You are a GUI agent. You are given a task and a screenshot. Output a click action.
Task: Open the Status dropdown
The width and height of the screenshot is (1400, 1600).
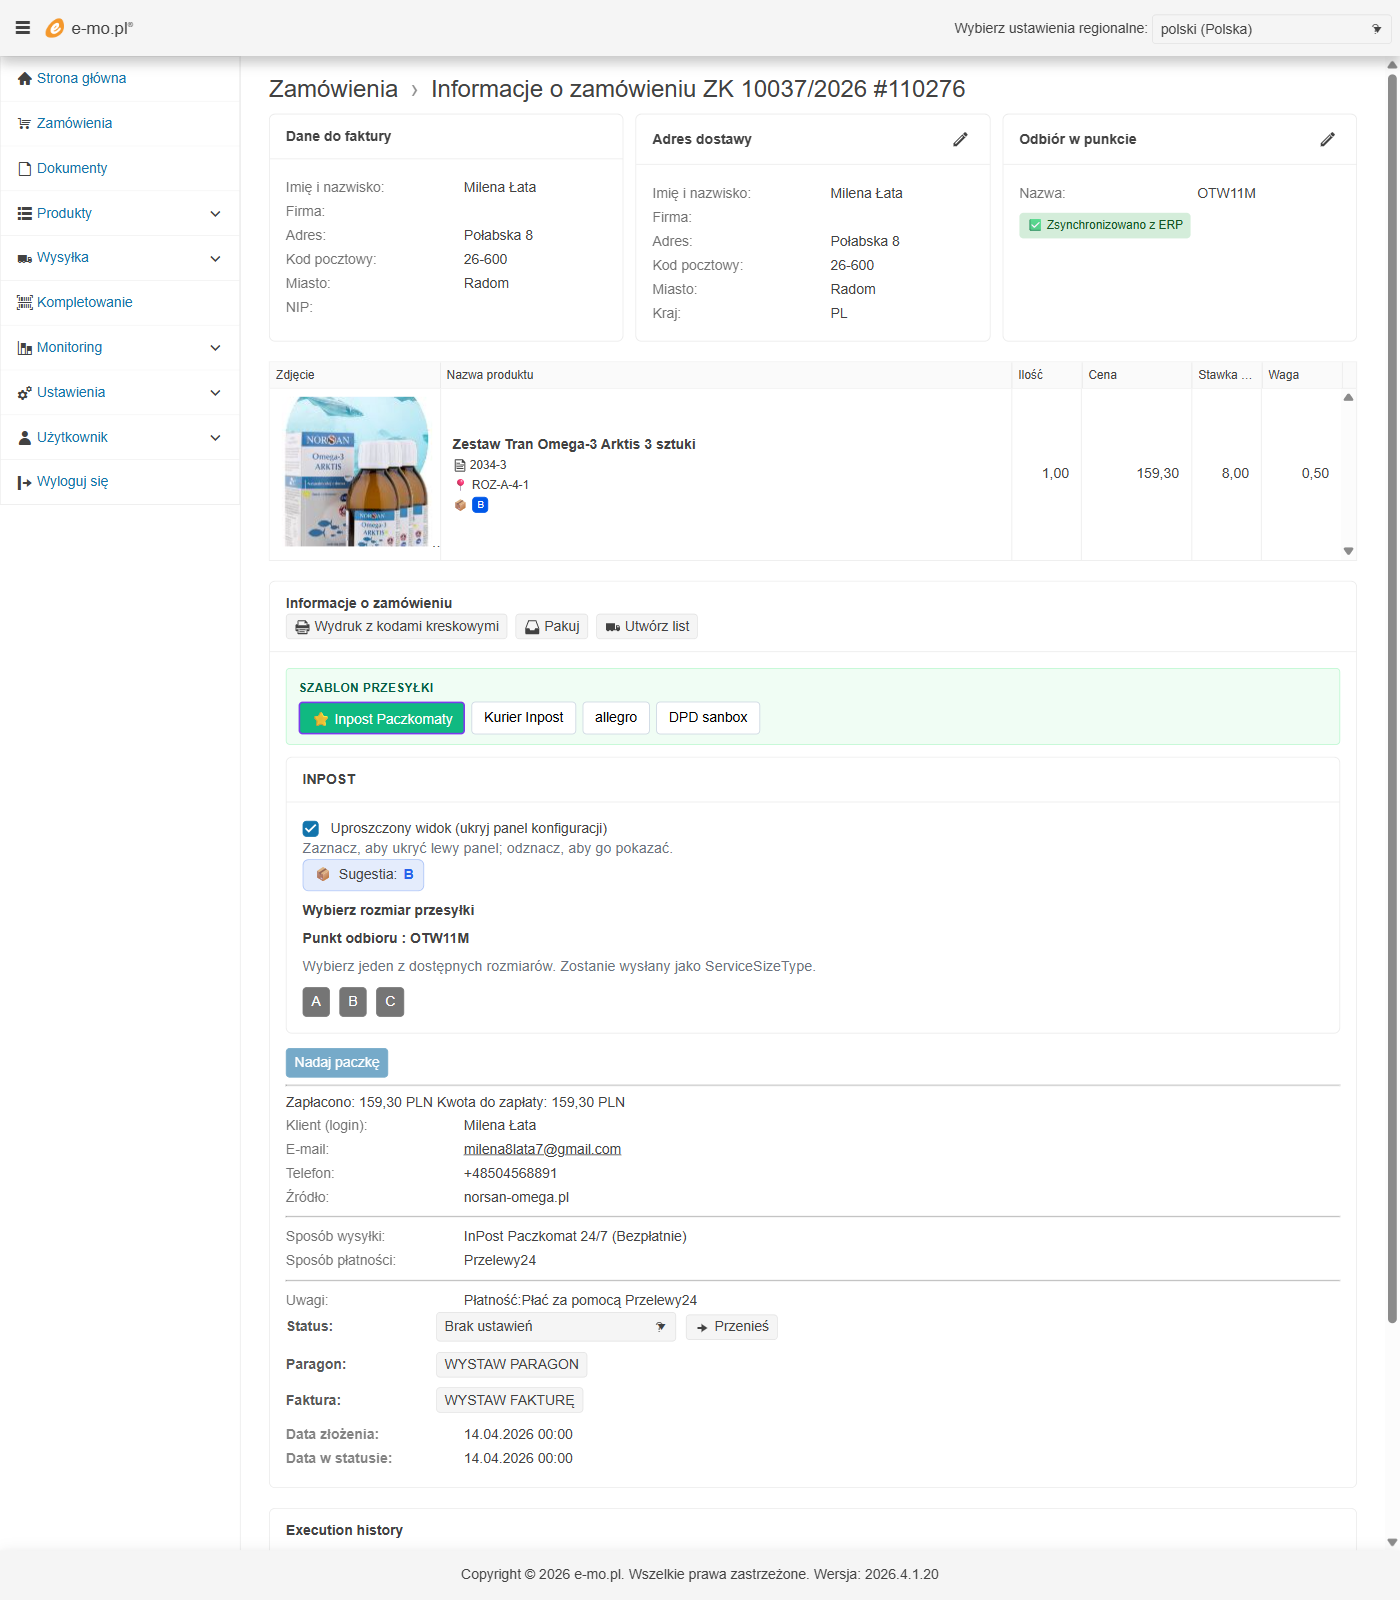point(555,1327)
